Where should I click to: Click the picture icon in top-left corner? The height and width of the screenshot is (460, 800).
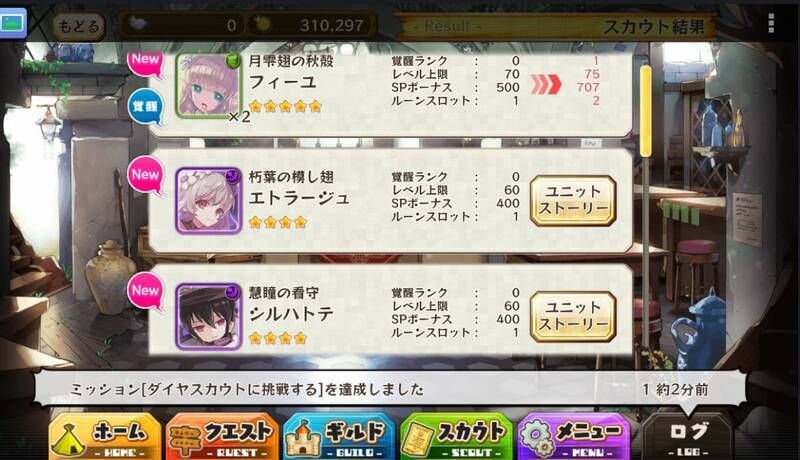[13, 22]
